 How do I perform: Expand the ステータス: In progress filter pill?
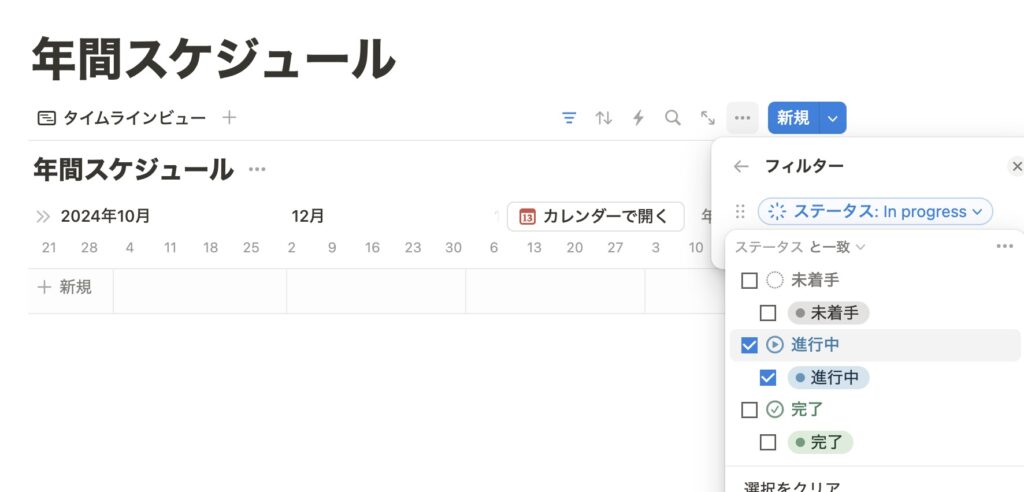[x=875, y=212]
